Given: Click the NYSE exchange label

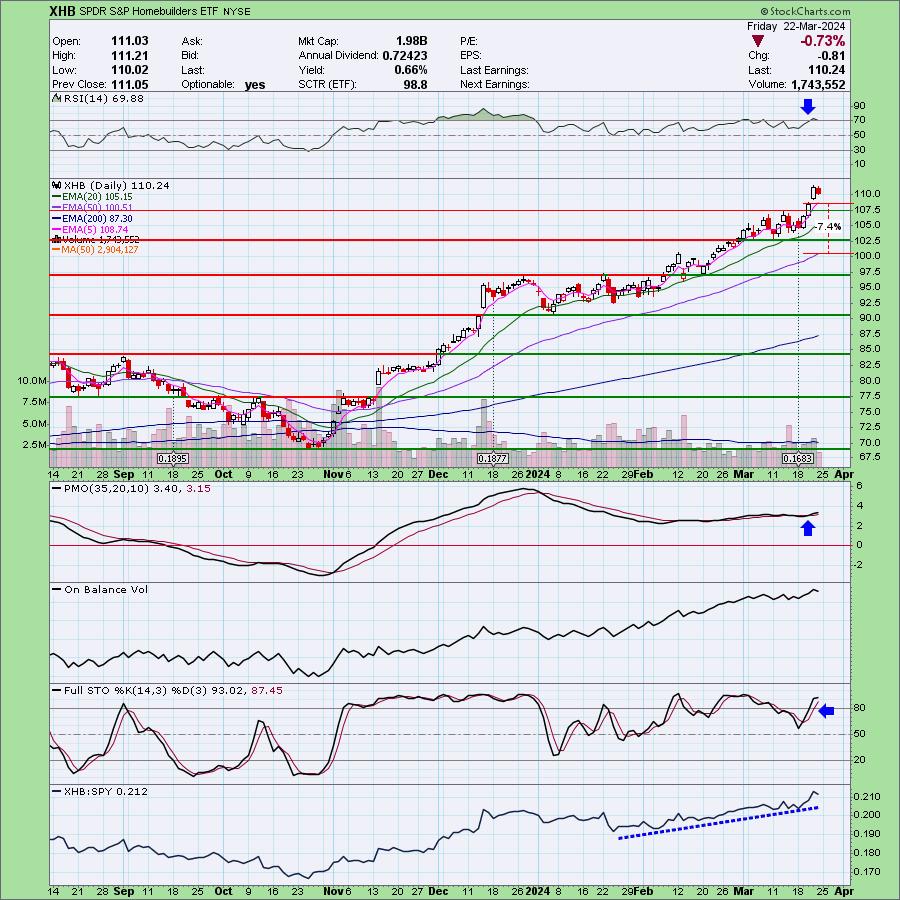Looking at the screenshot, I should 239,11.
